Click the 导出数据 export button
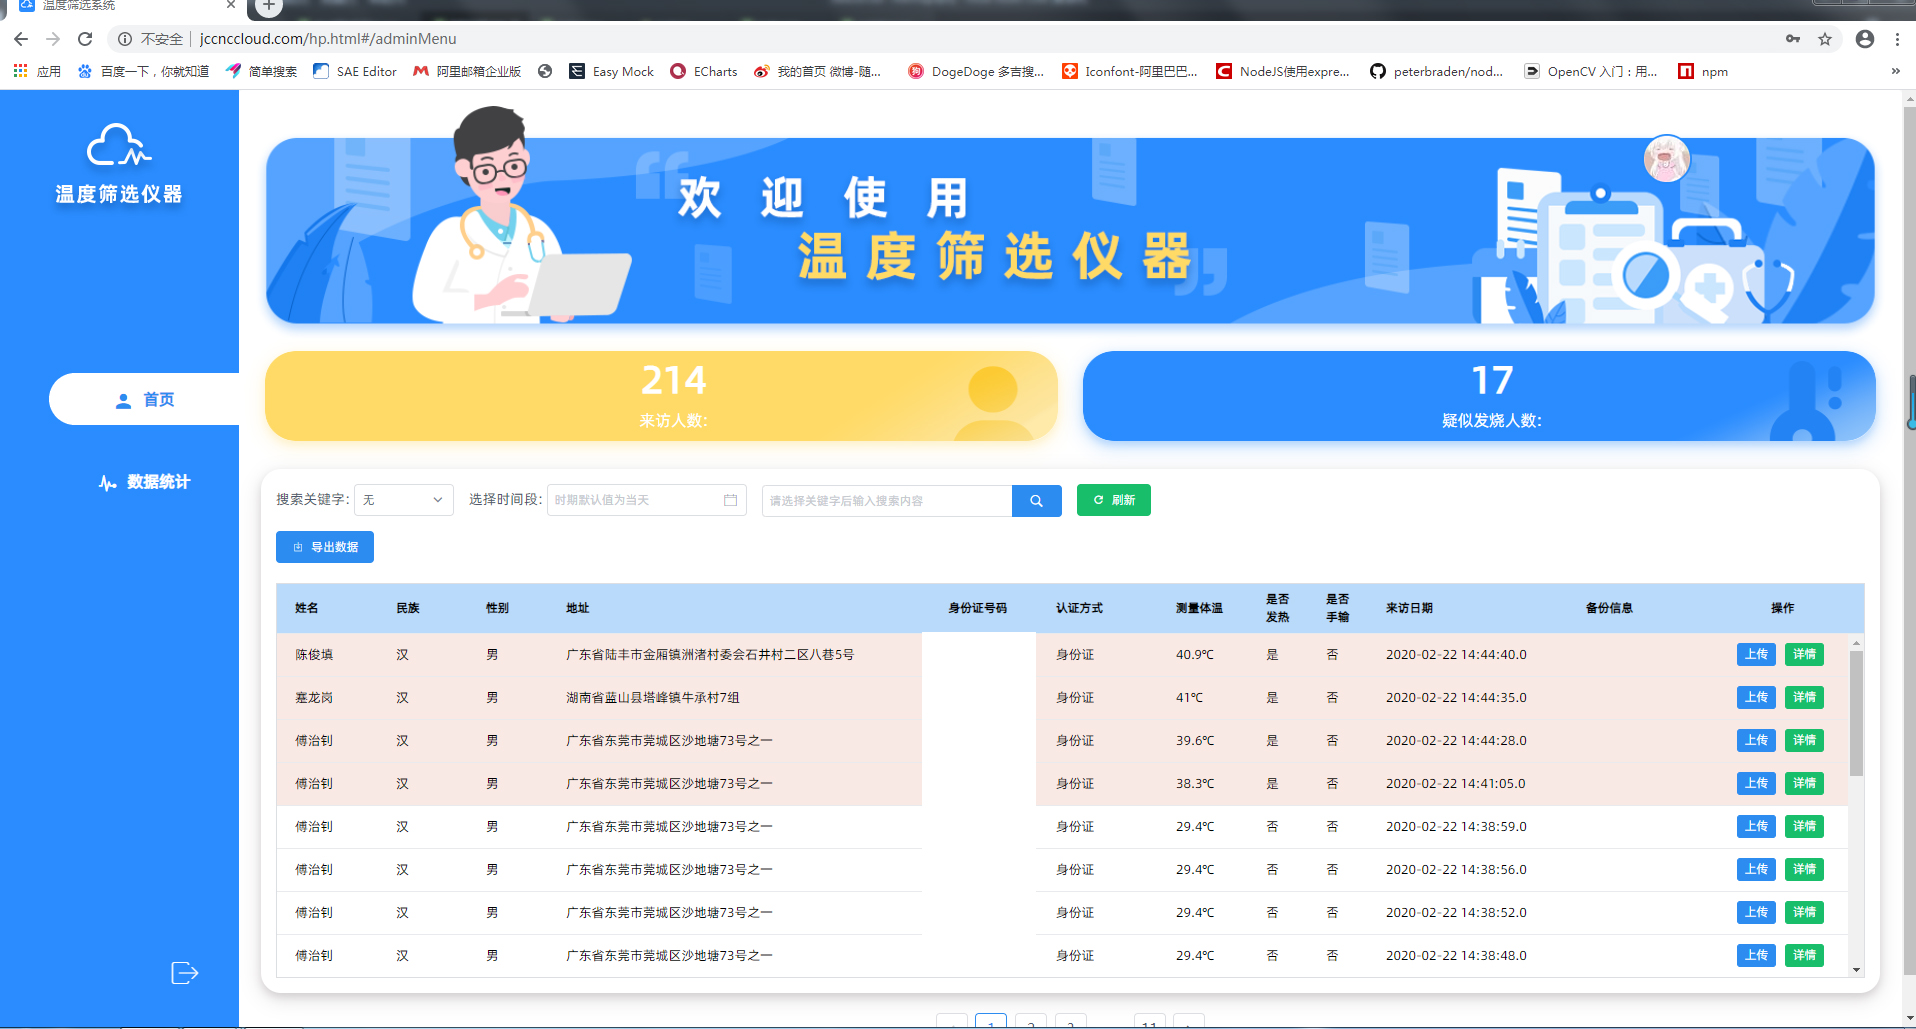The width and height of the screenshot is (1916, 1029). click(x=325, y=547)
